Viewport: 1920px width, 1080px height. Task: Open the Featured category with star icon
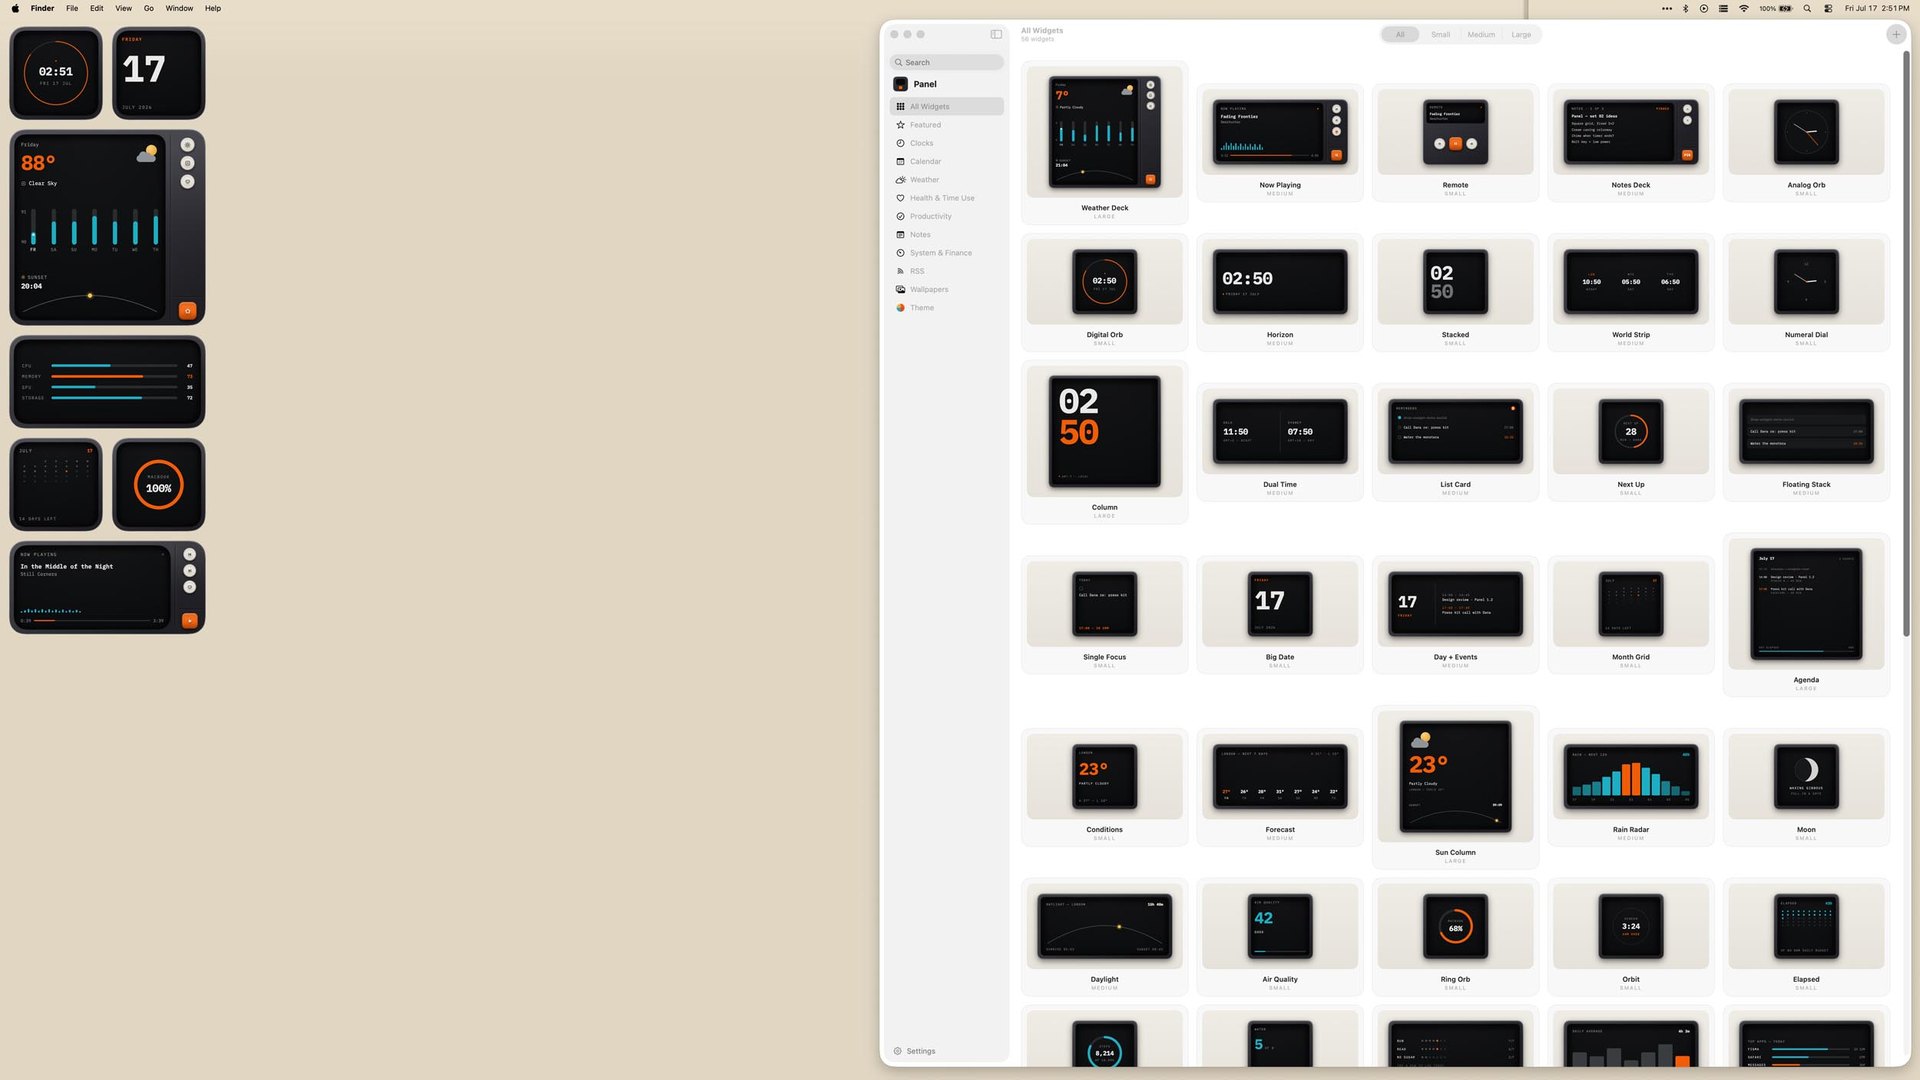pyautogui.click(x=946, y=125)
